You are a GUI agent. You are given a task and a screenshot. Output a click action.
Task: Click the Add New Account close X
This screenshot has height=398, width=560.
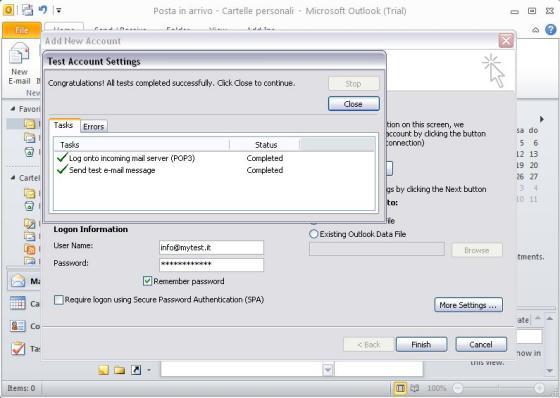tap(506, 40)
